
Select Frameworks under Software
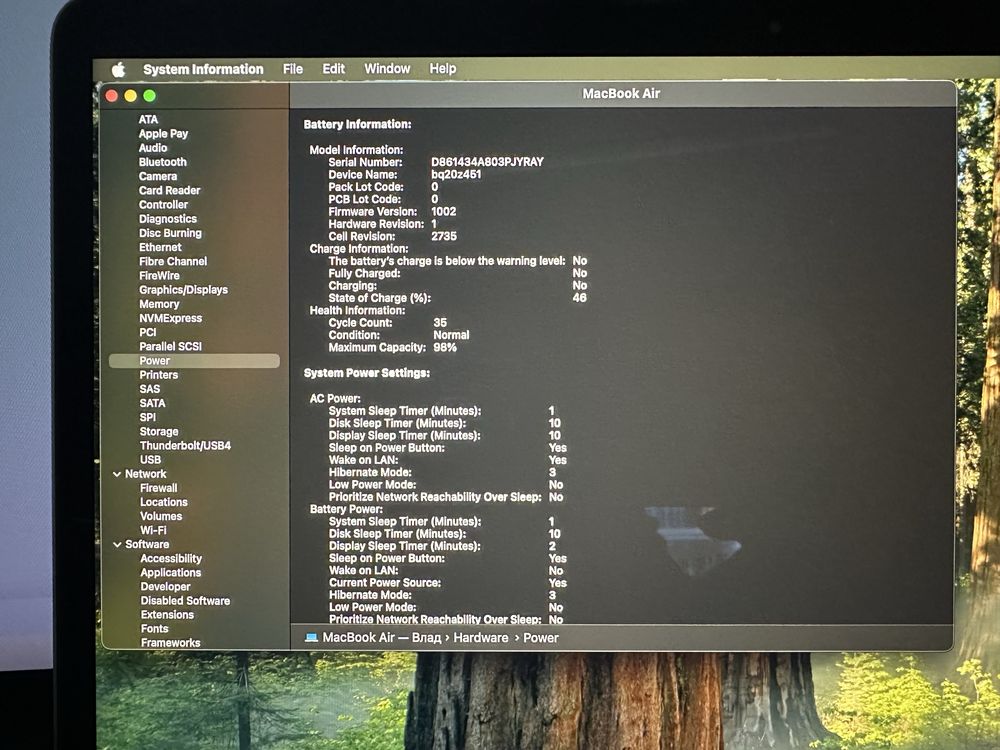point(170,642)
